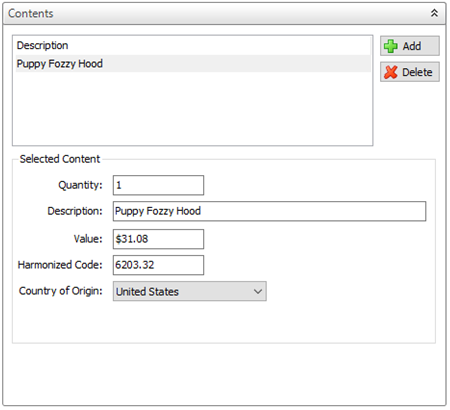Click the Country of Origin: label
Image resolution: width=450 pixels, height=410 pixels.
[x=61, y=291]
